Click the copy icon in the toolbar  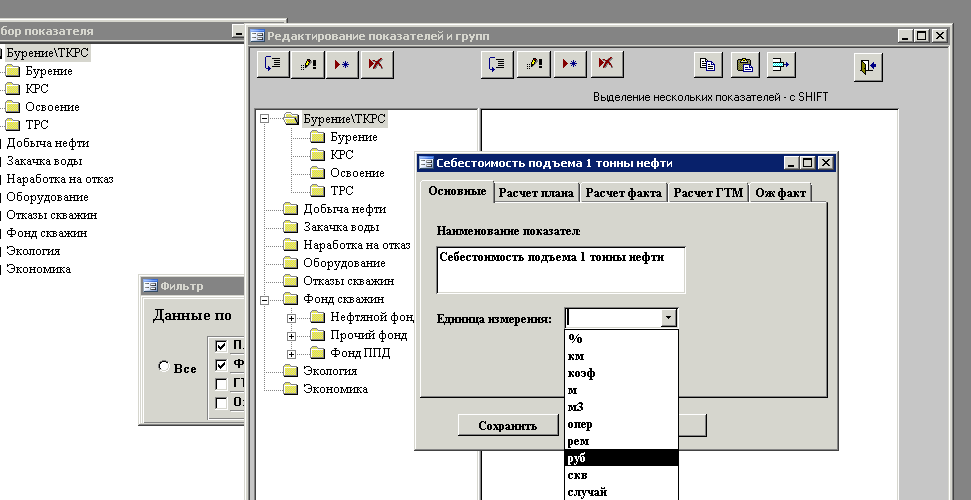[x=708, y=64]
